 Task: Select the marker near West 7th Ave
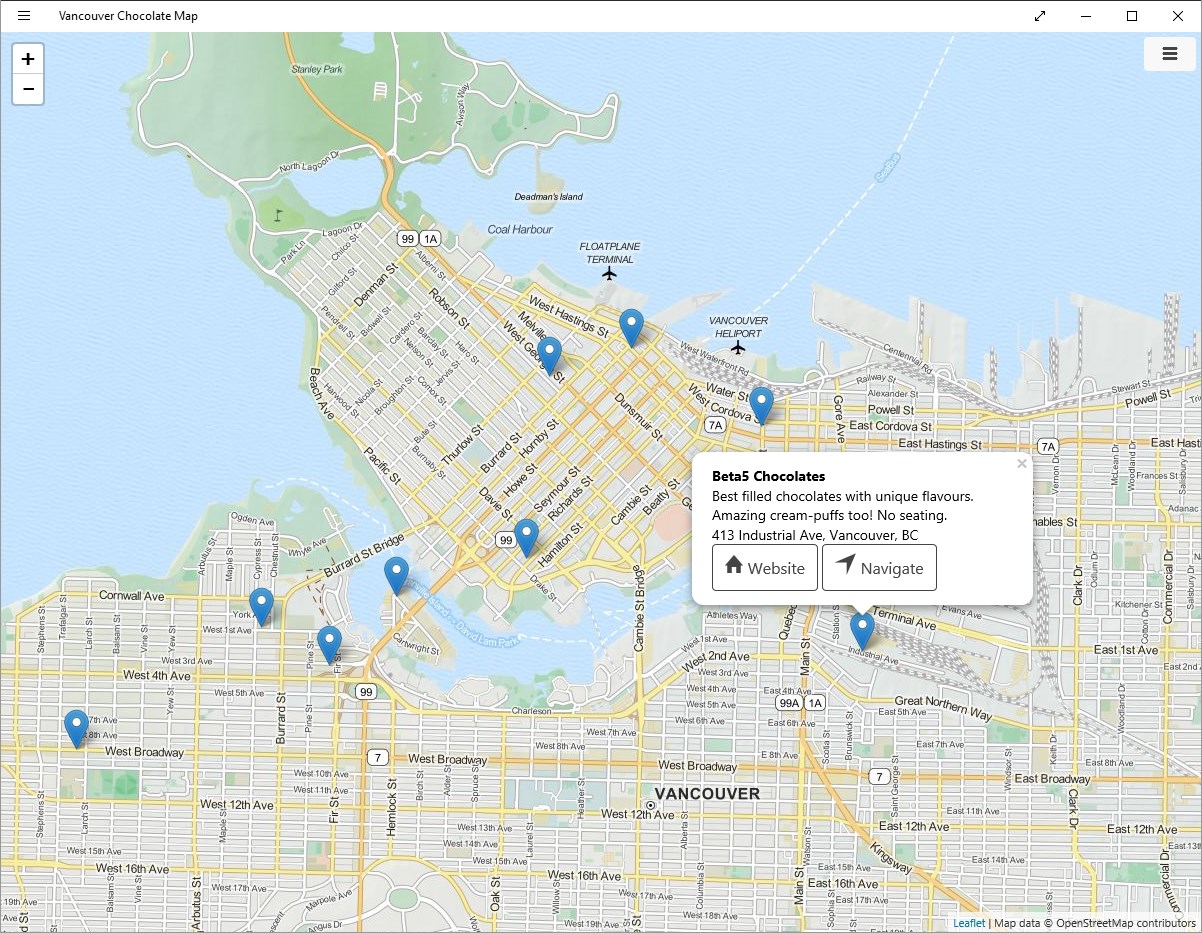click(76, 729)
